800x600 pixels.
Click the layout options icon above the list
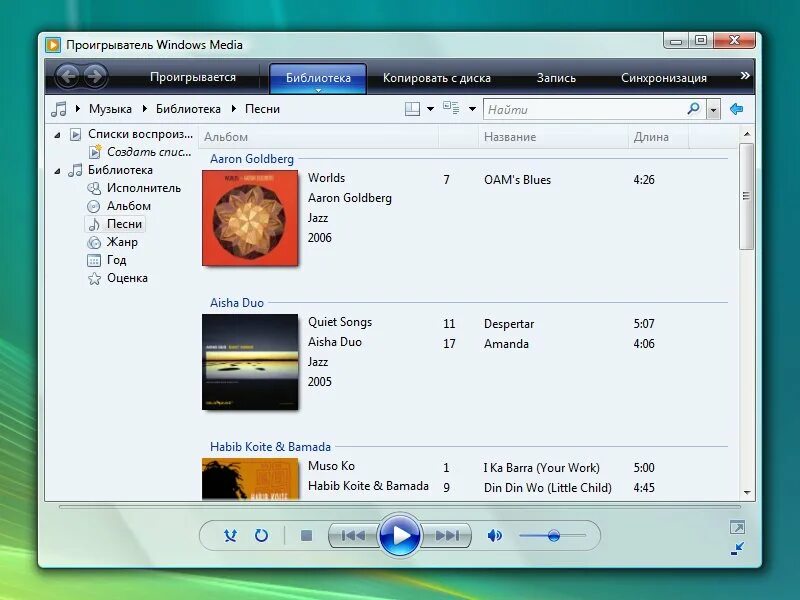411,108
